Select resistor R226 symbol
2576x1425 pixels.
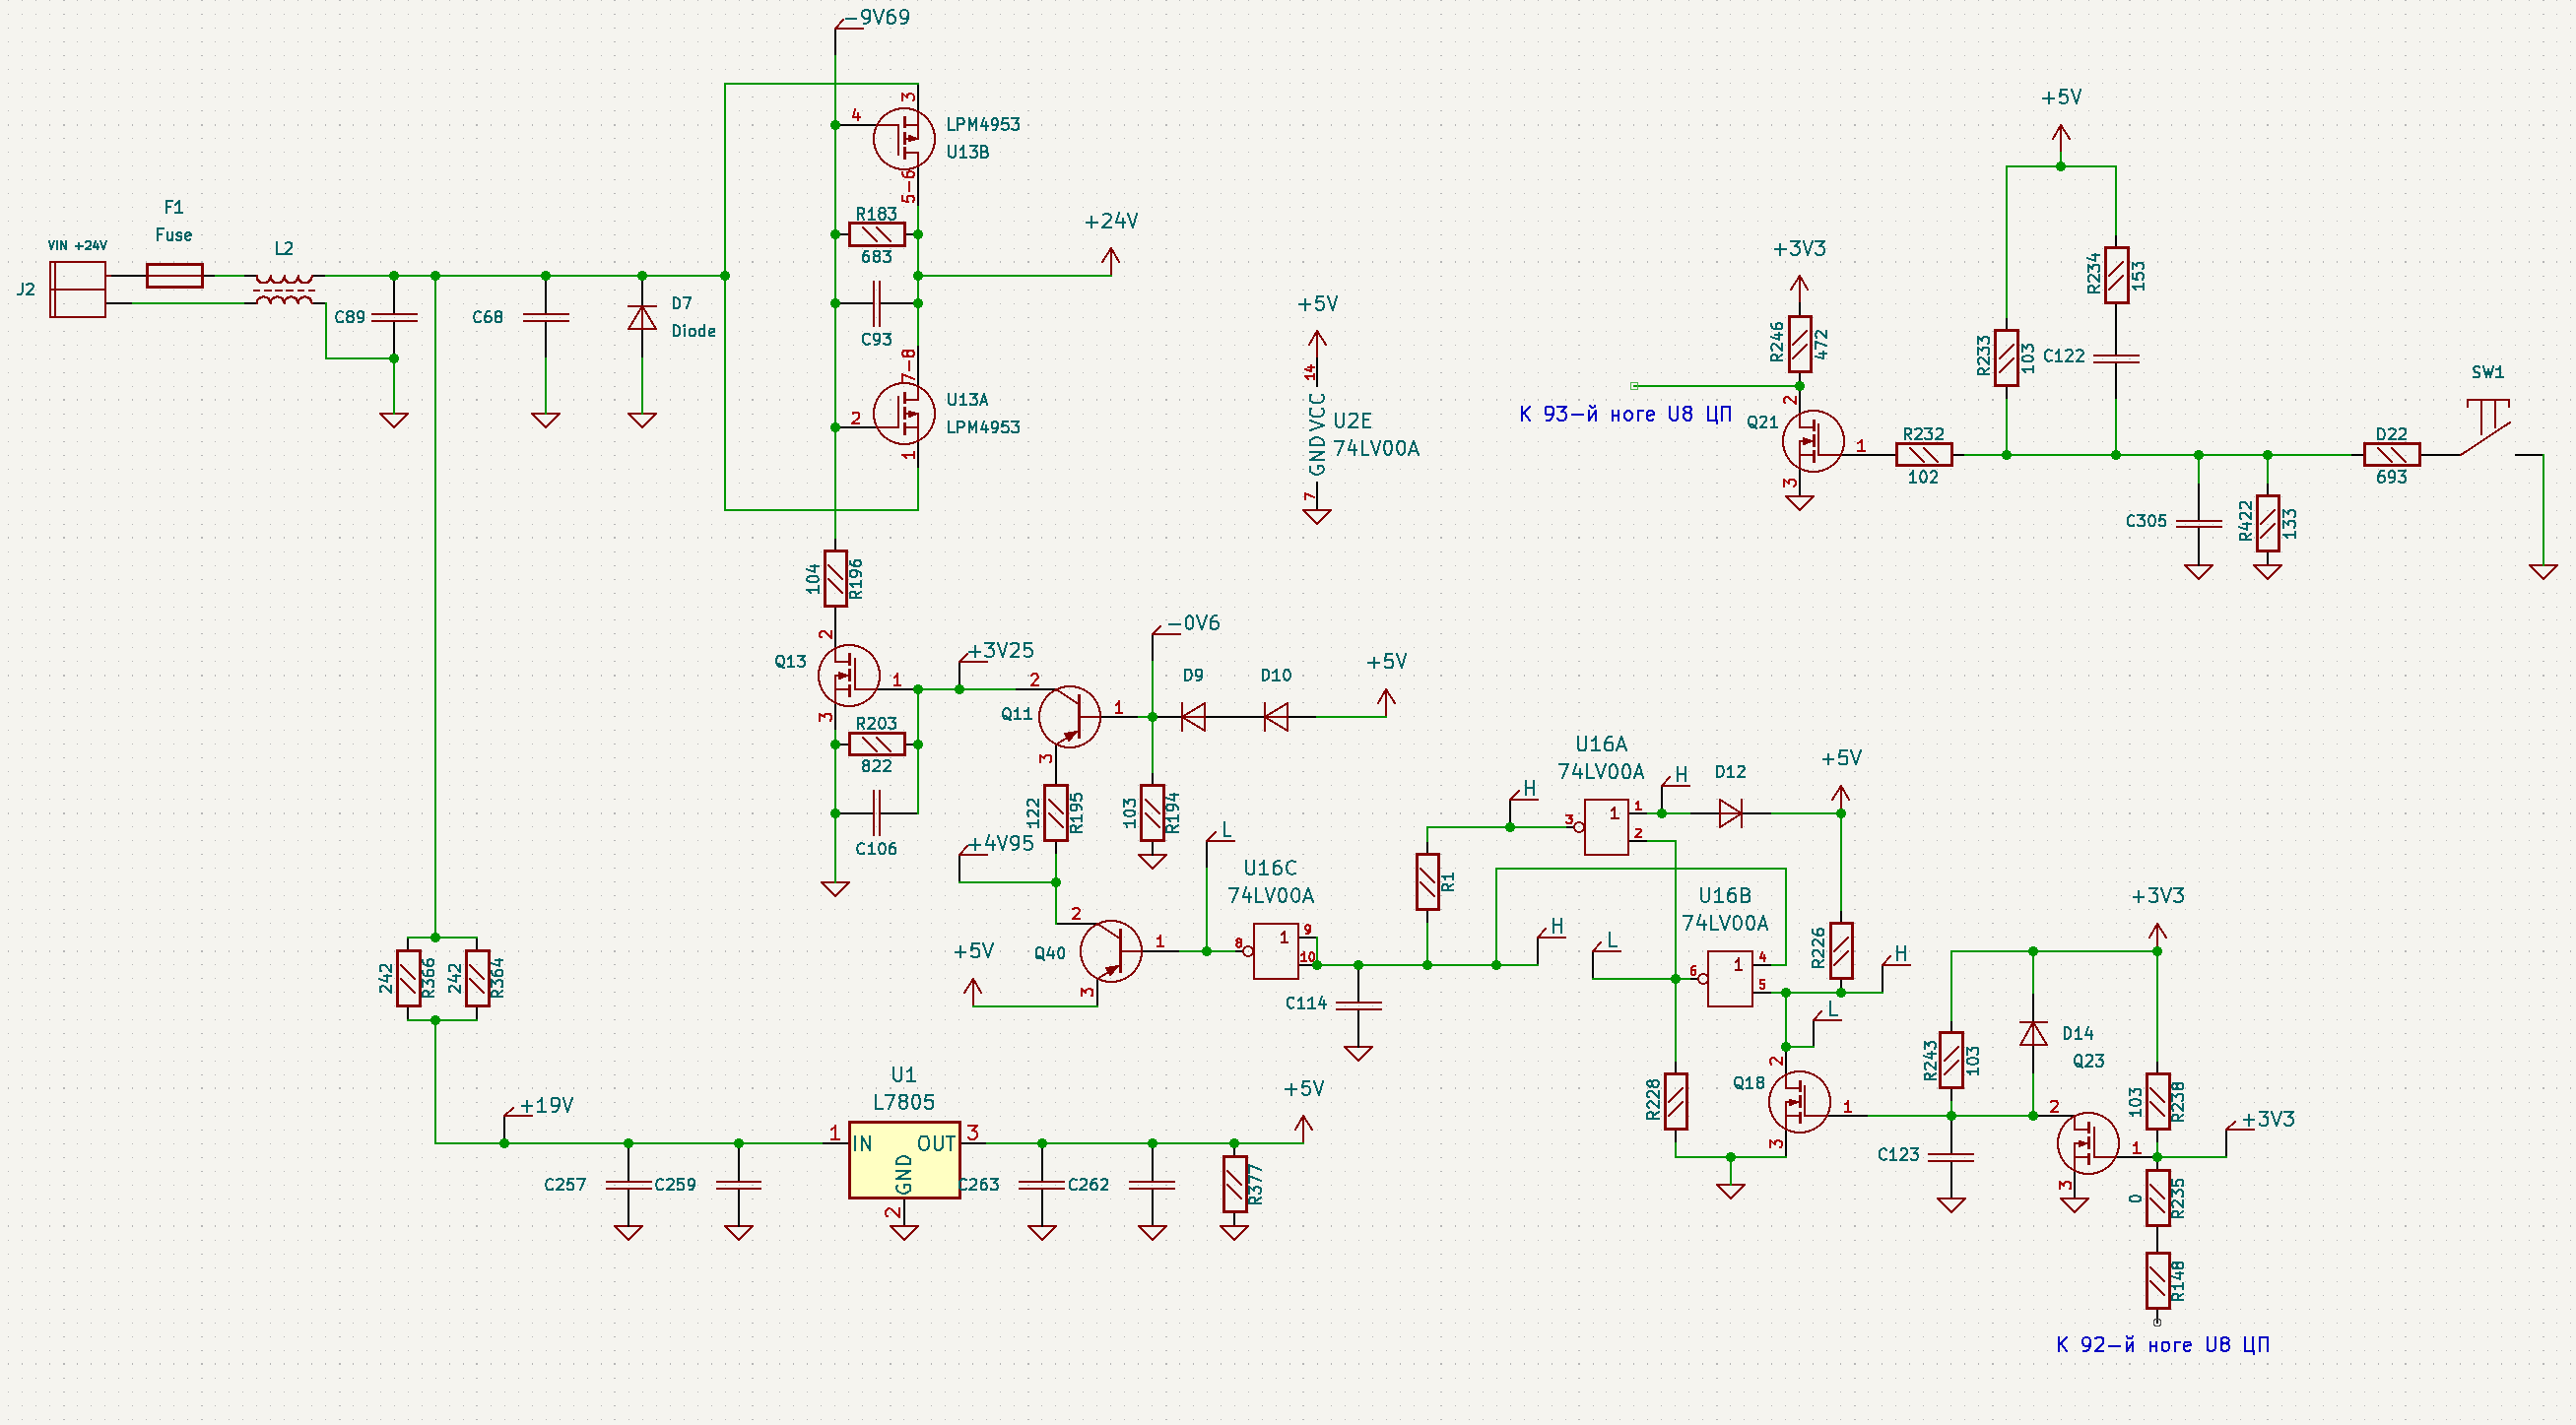(1841, 951)
